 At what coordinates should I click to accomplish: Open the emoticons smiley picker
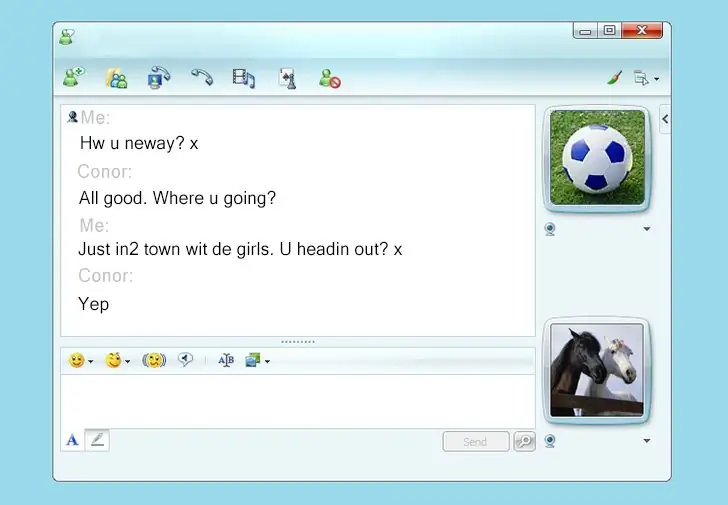(77, 360)
